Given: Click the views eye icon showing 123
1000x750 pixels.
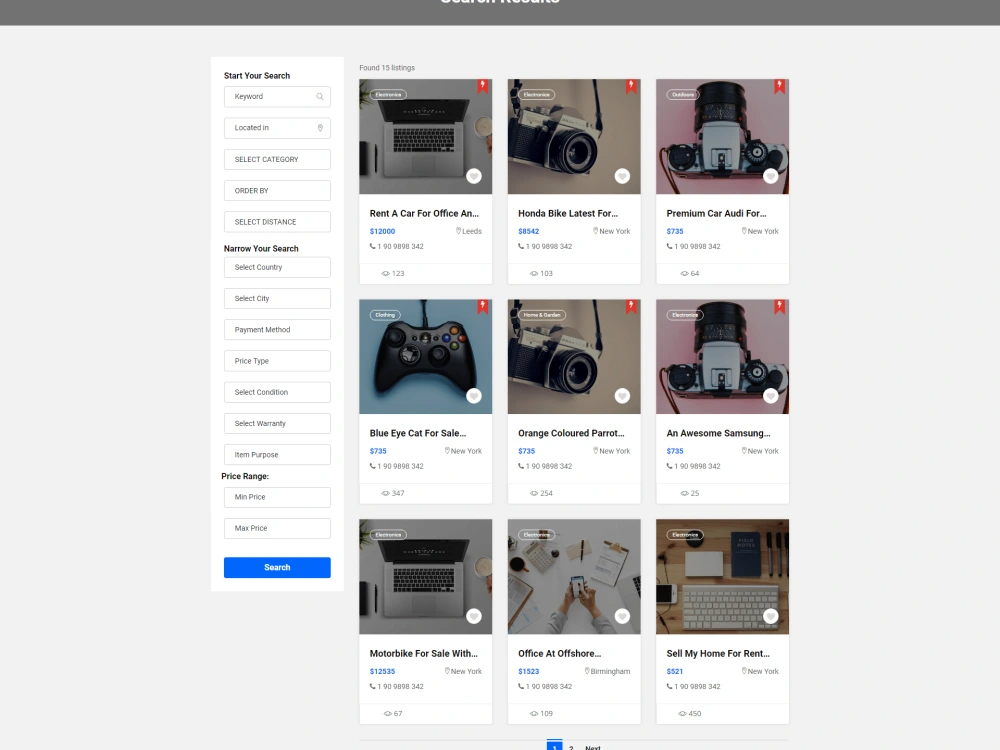Looking at the screenshot, I should (385, 274).
